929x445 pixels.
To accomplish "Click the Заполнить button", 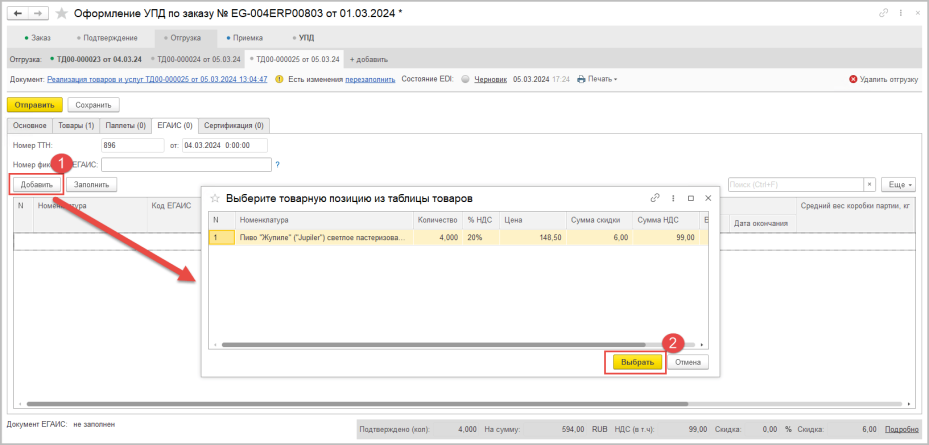I will tap(92, 185).
